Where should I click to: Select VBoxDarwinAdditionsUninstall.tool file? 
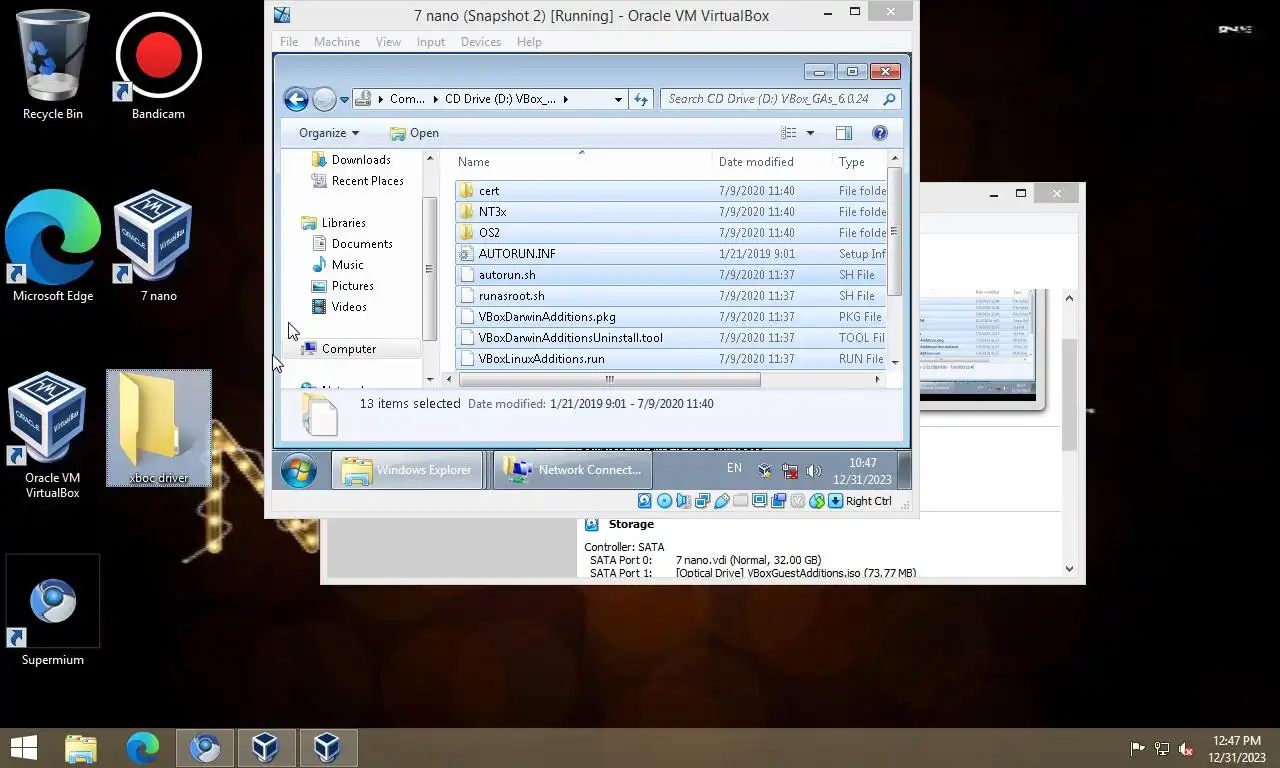[670, 338]
